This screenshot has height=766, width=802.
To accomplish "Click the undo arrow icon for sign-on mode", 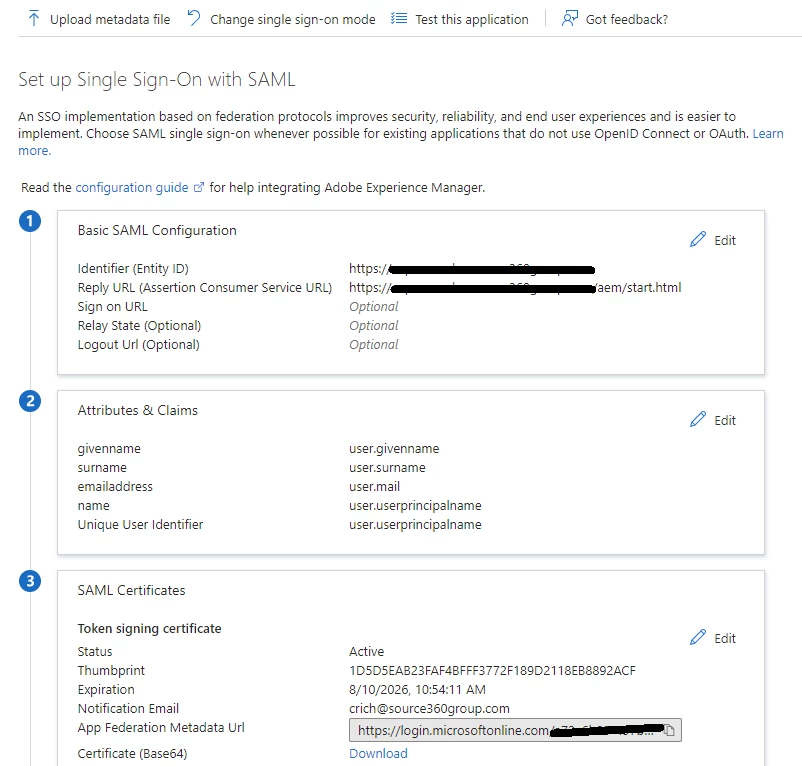I will (x=194, y=18).
